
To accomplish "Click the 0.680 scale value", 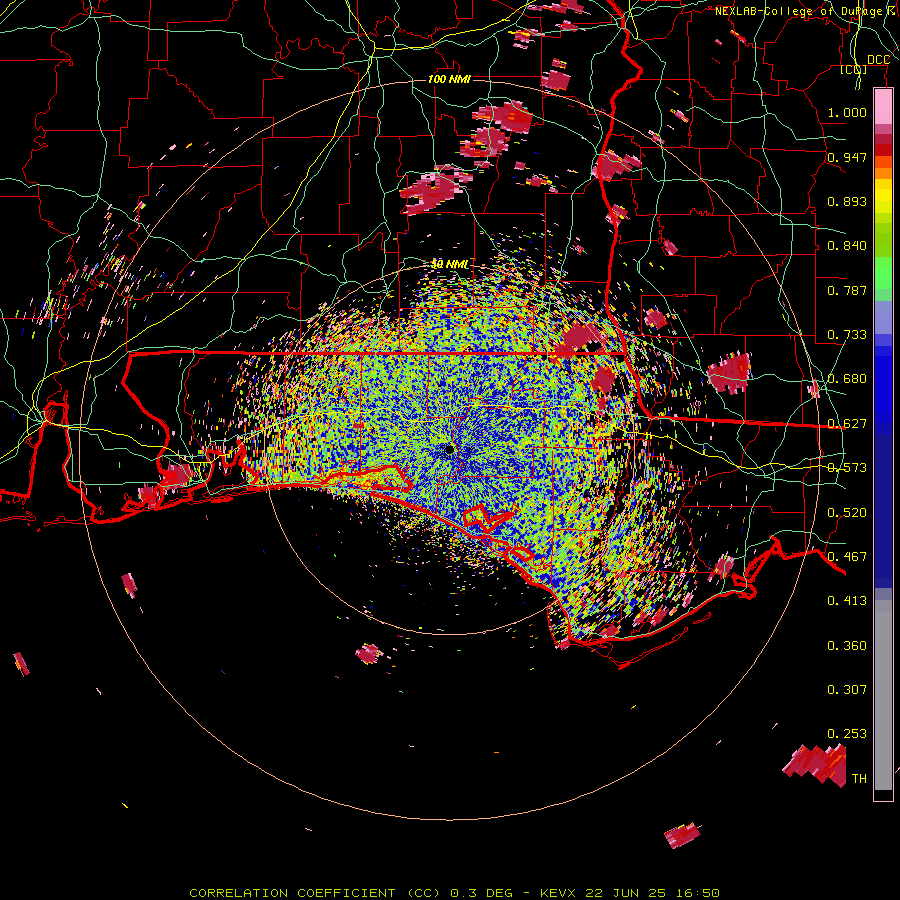I will [x=847, y=379].
